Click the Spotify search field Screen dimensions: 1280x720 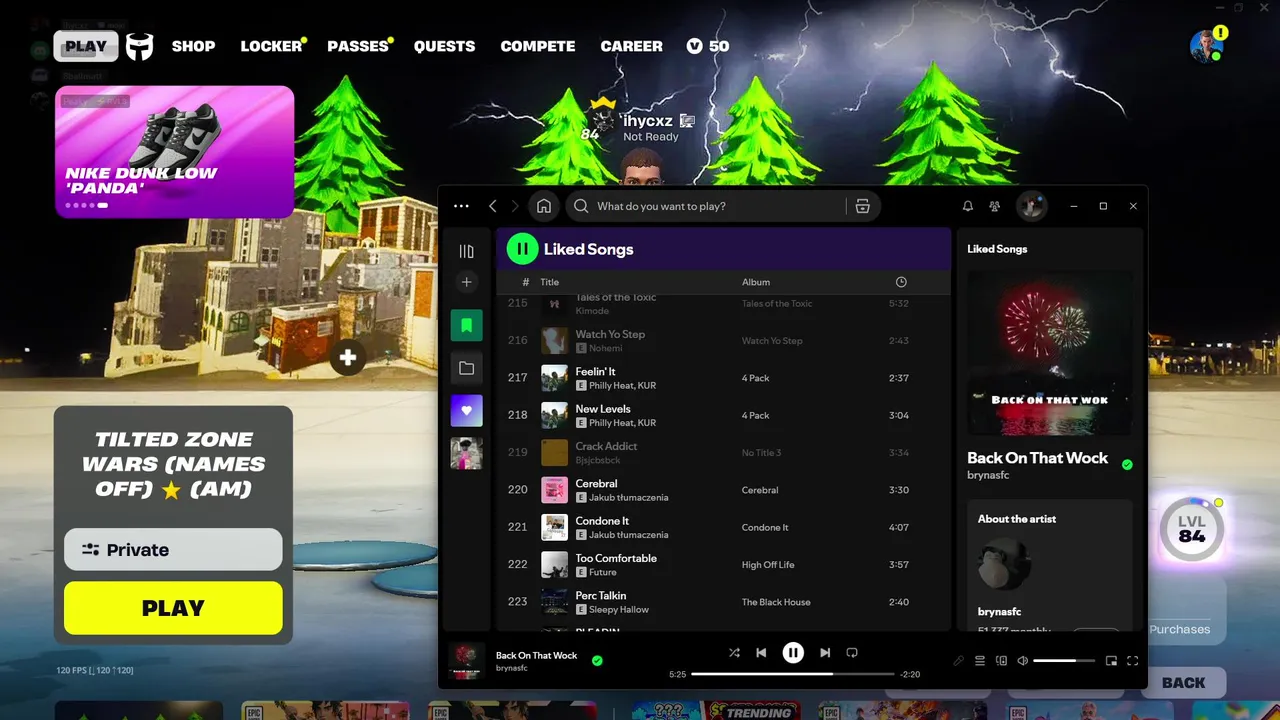706,206
